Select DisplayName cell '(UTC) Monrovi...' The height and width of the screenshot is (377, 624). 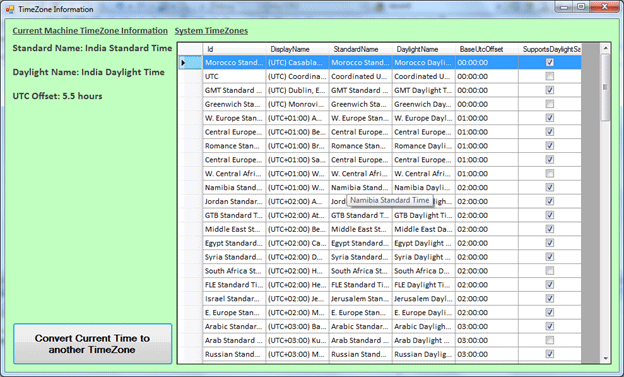(297, 104)
